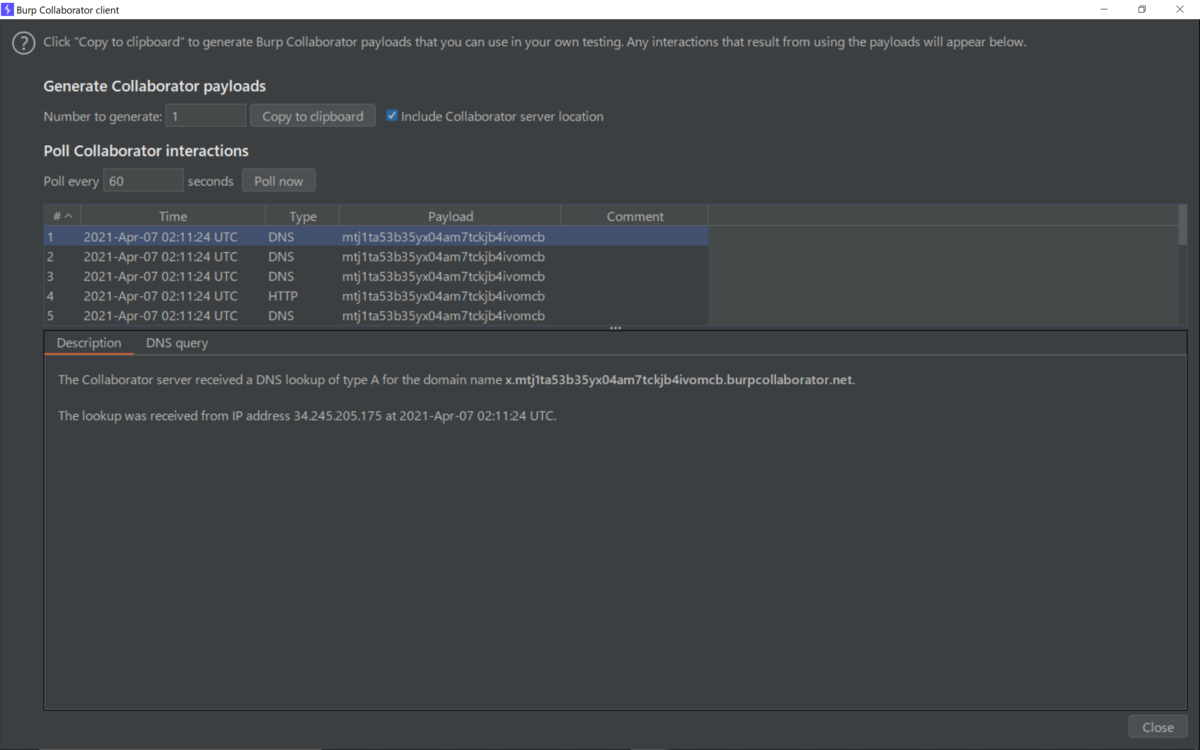Sort by the # column header
Viewport: 1200px width, 750px height.
point(62,216)
